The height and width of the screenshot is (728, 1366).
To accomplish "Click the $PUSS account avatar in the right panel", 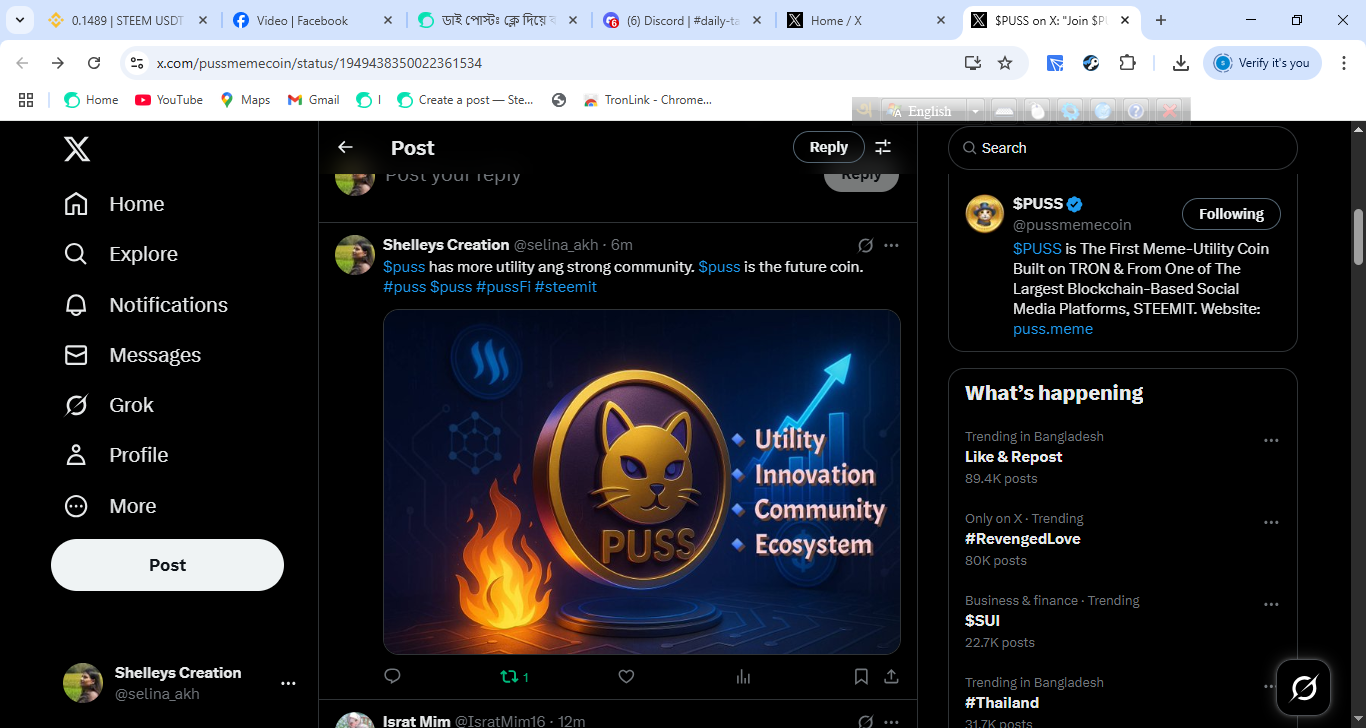I will coord(984,213).
